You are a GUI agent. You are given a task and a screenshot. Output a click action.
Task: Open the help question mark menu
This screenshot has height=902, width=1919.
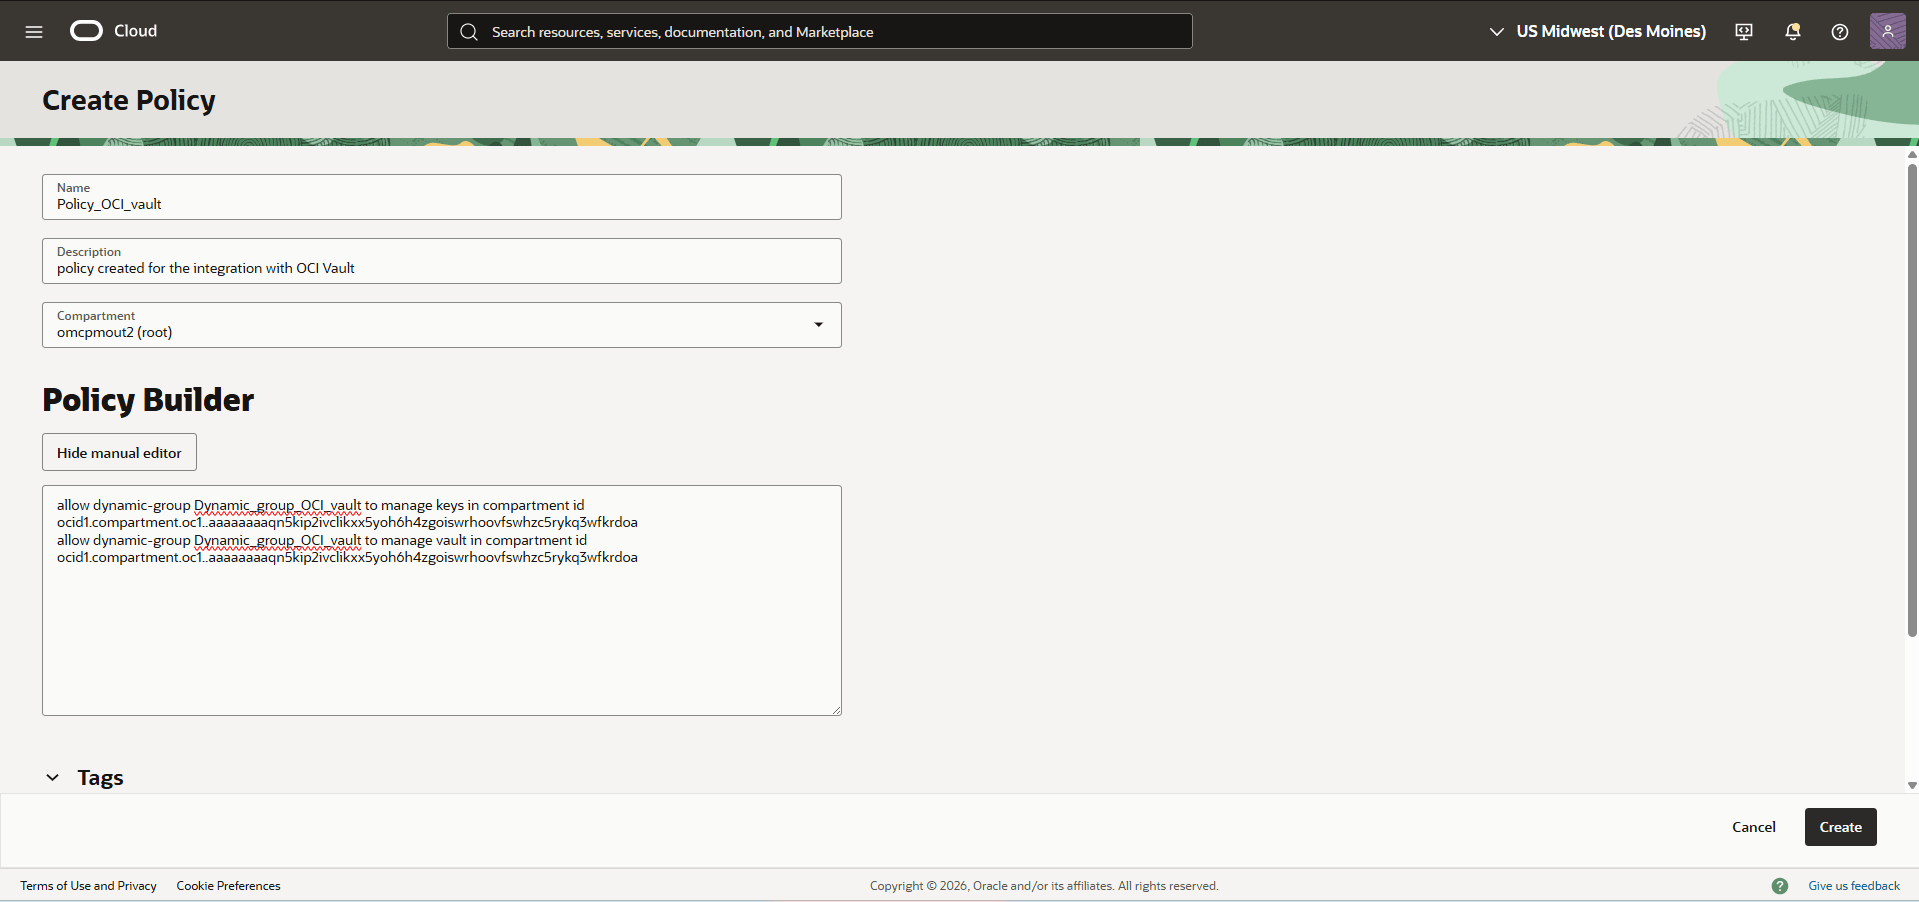pos(1839,32)
